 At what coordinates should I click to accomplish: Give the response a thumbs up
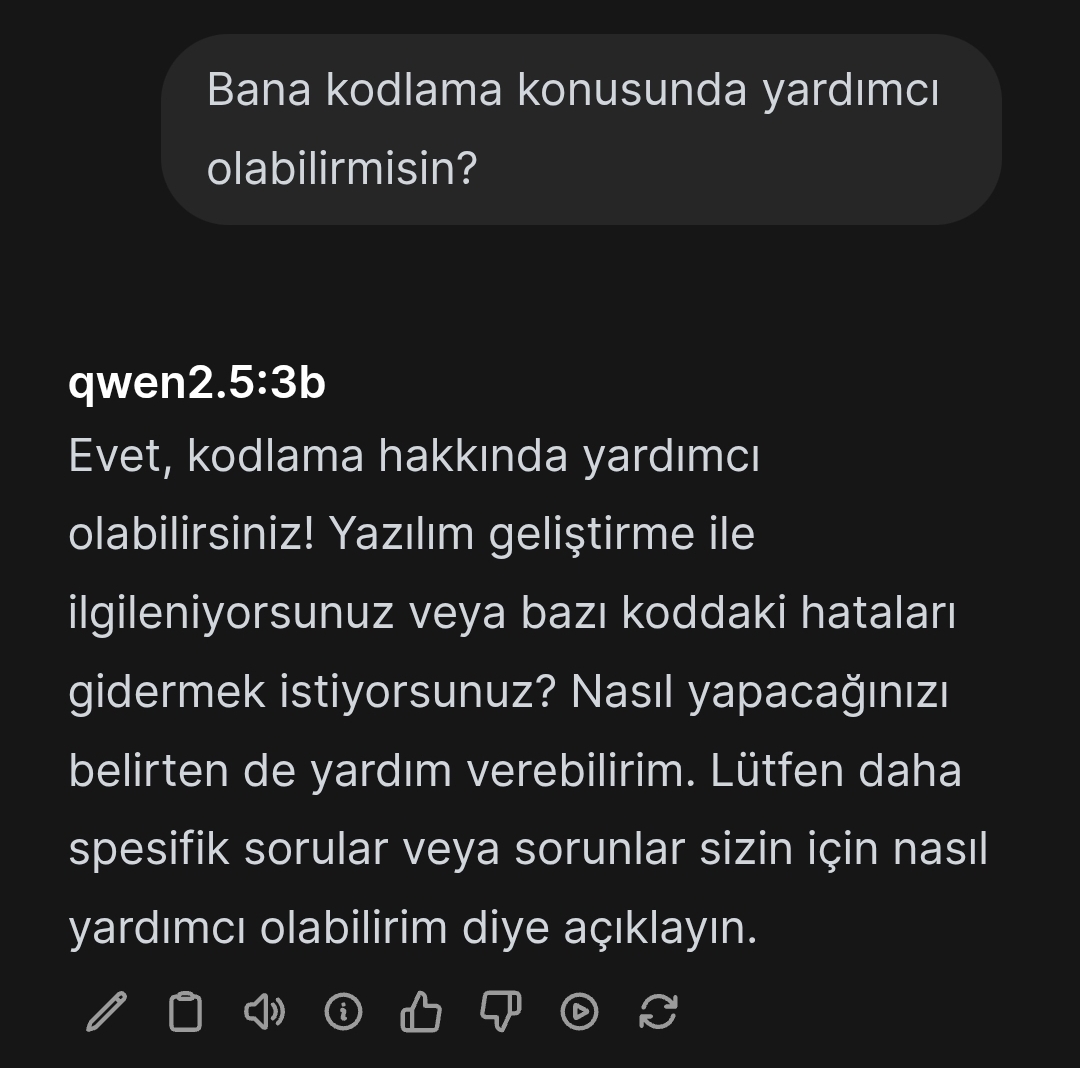421,1012
